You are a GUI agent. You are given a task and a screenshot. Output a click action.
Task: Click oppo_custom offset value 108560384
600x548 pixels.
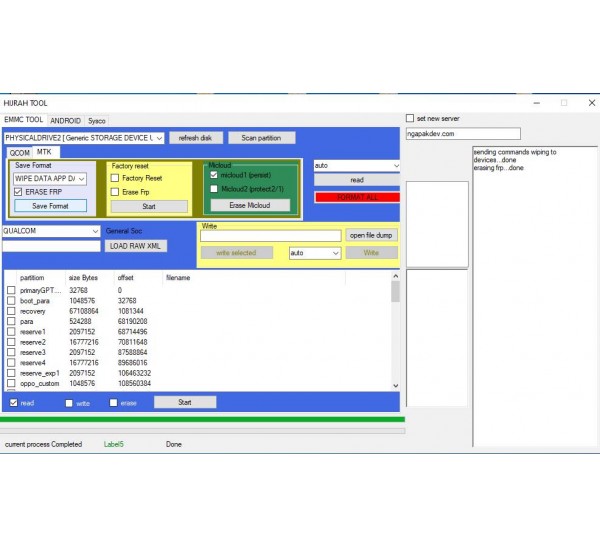click(134, 383)
